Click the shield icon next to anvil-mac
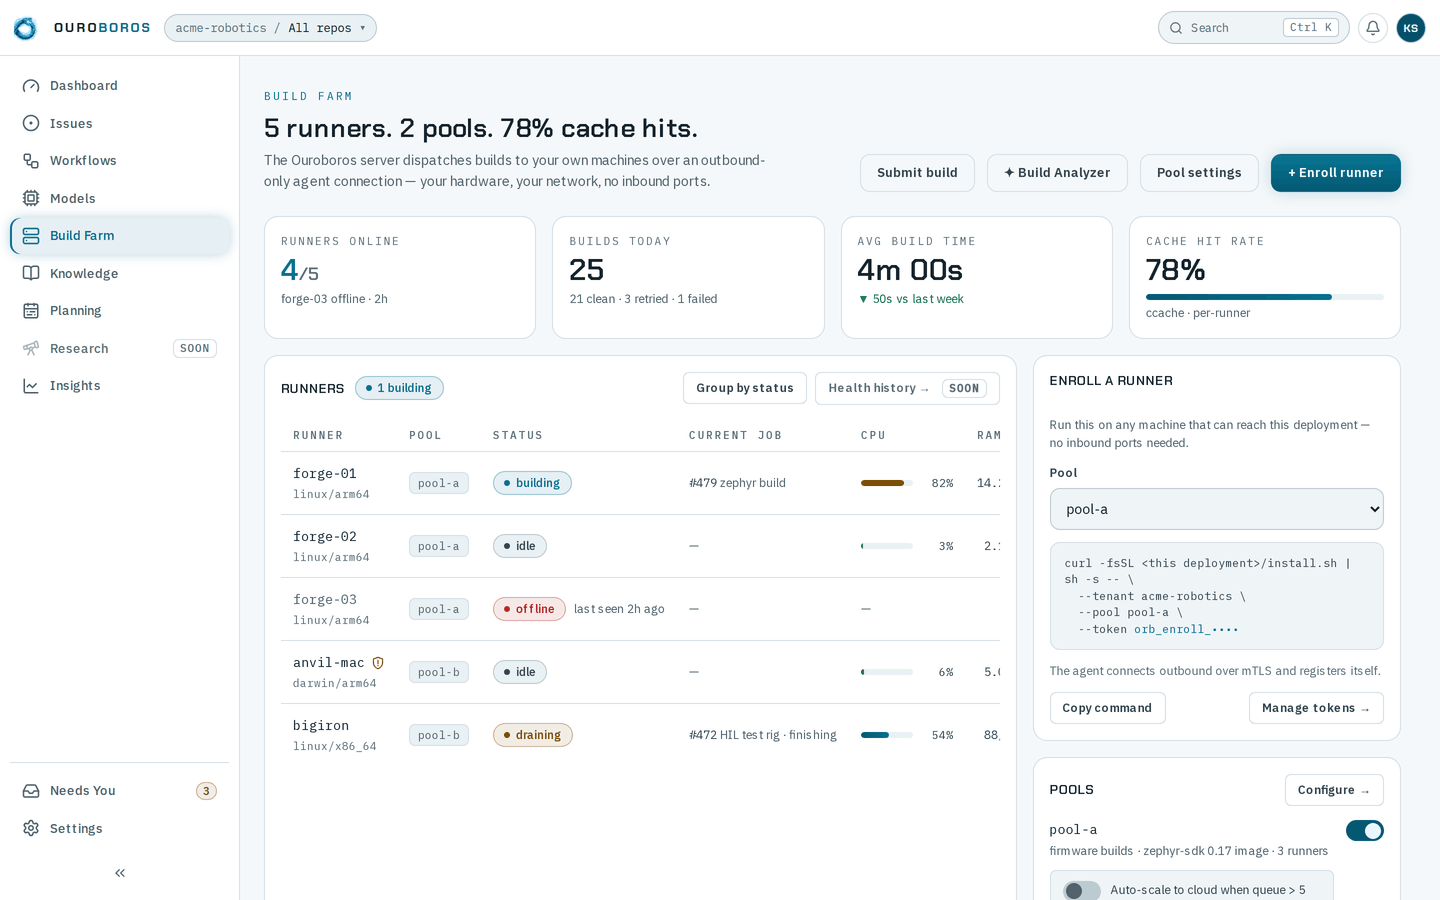Viewport: 1440px width, 900px height. (x=378, y=663)
